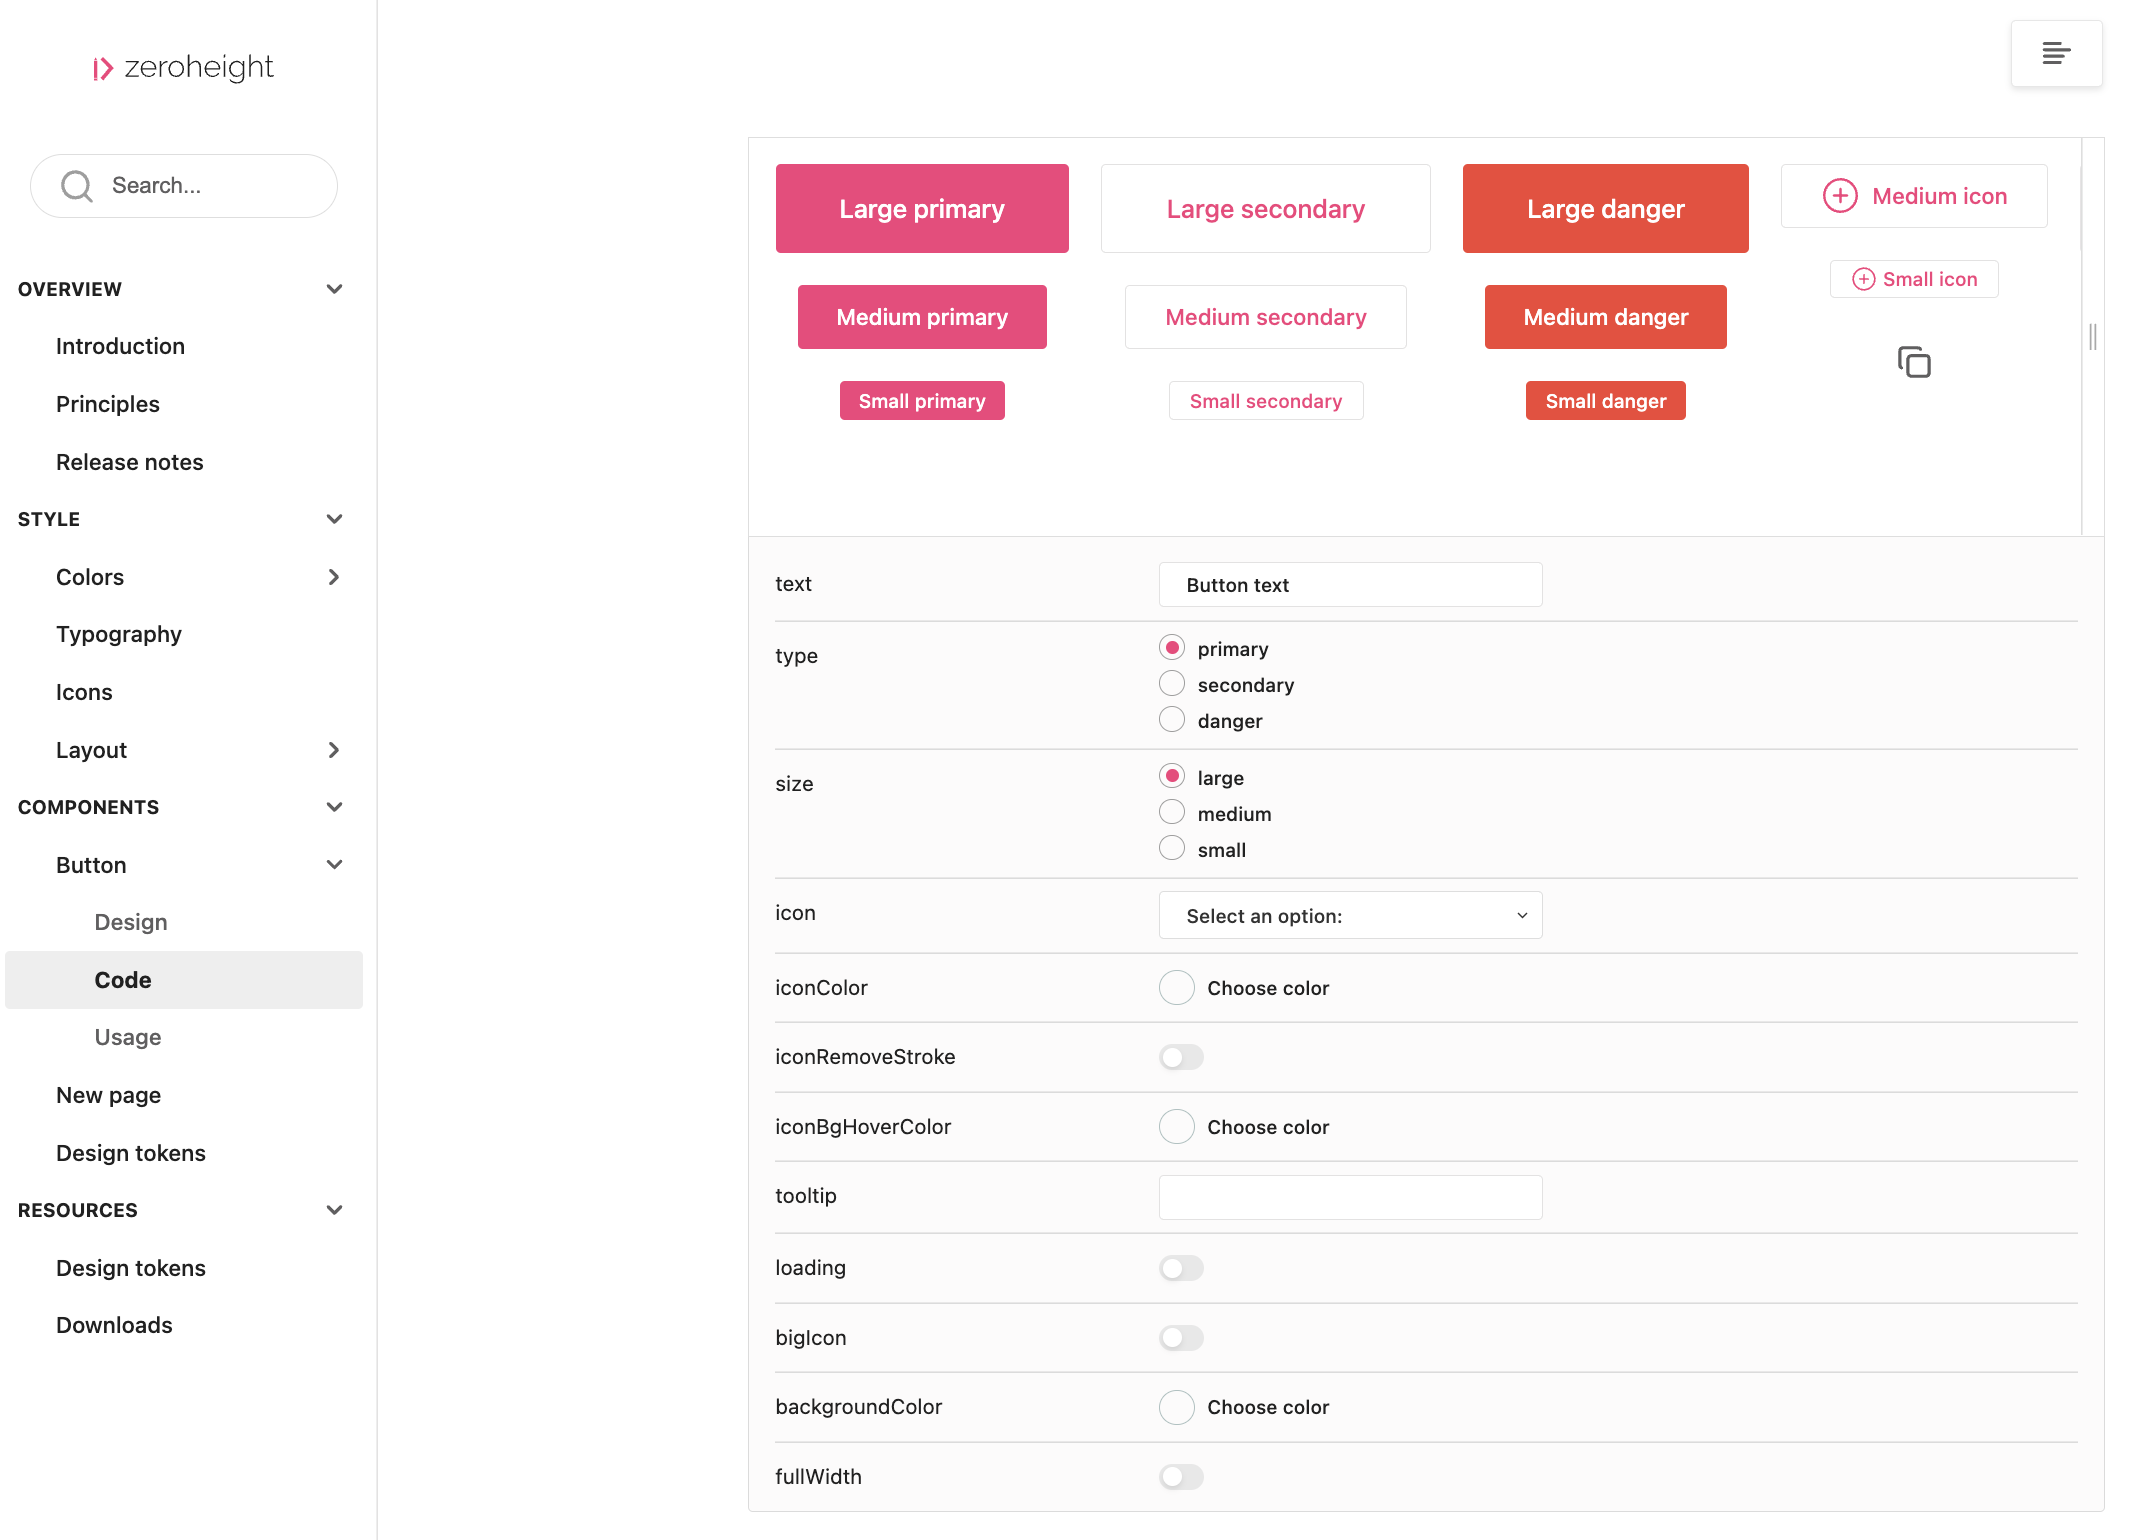Choose iconColor color swatch

1177,988
